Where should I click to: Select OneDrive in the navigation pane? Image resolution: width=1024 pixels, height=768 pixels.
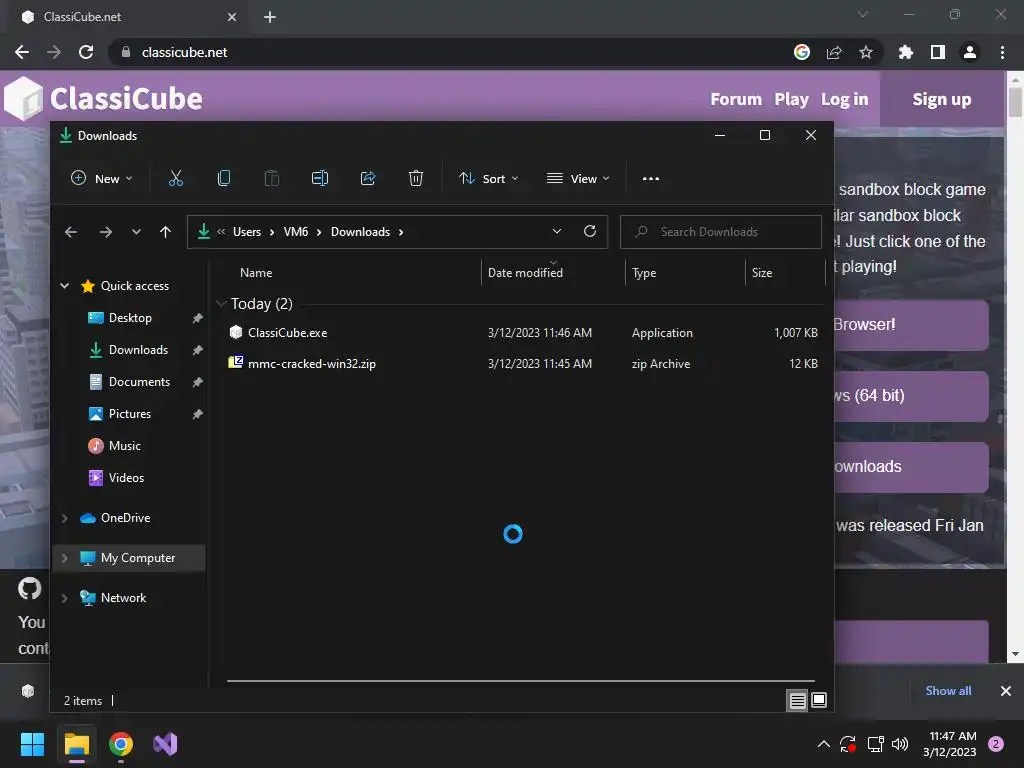coord(125,518)
